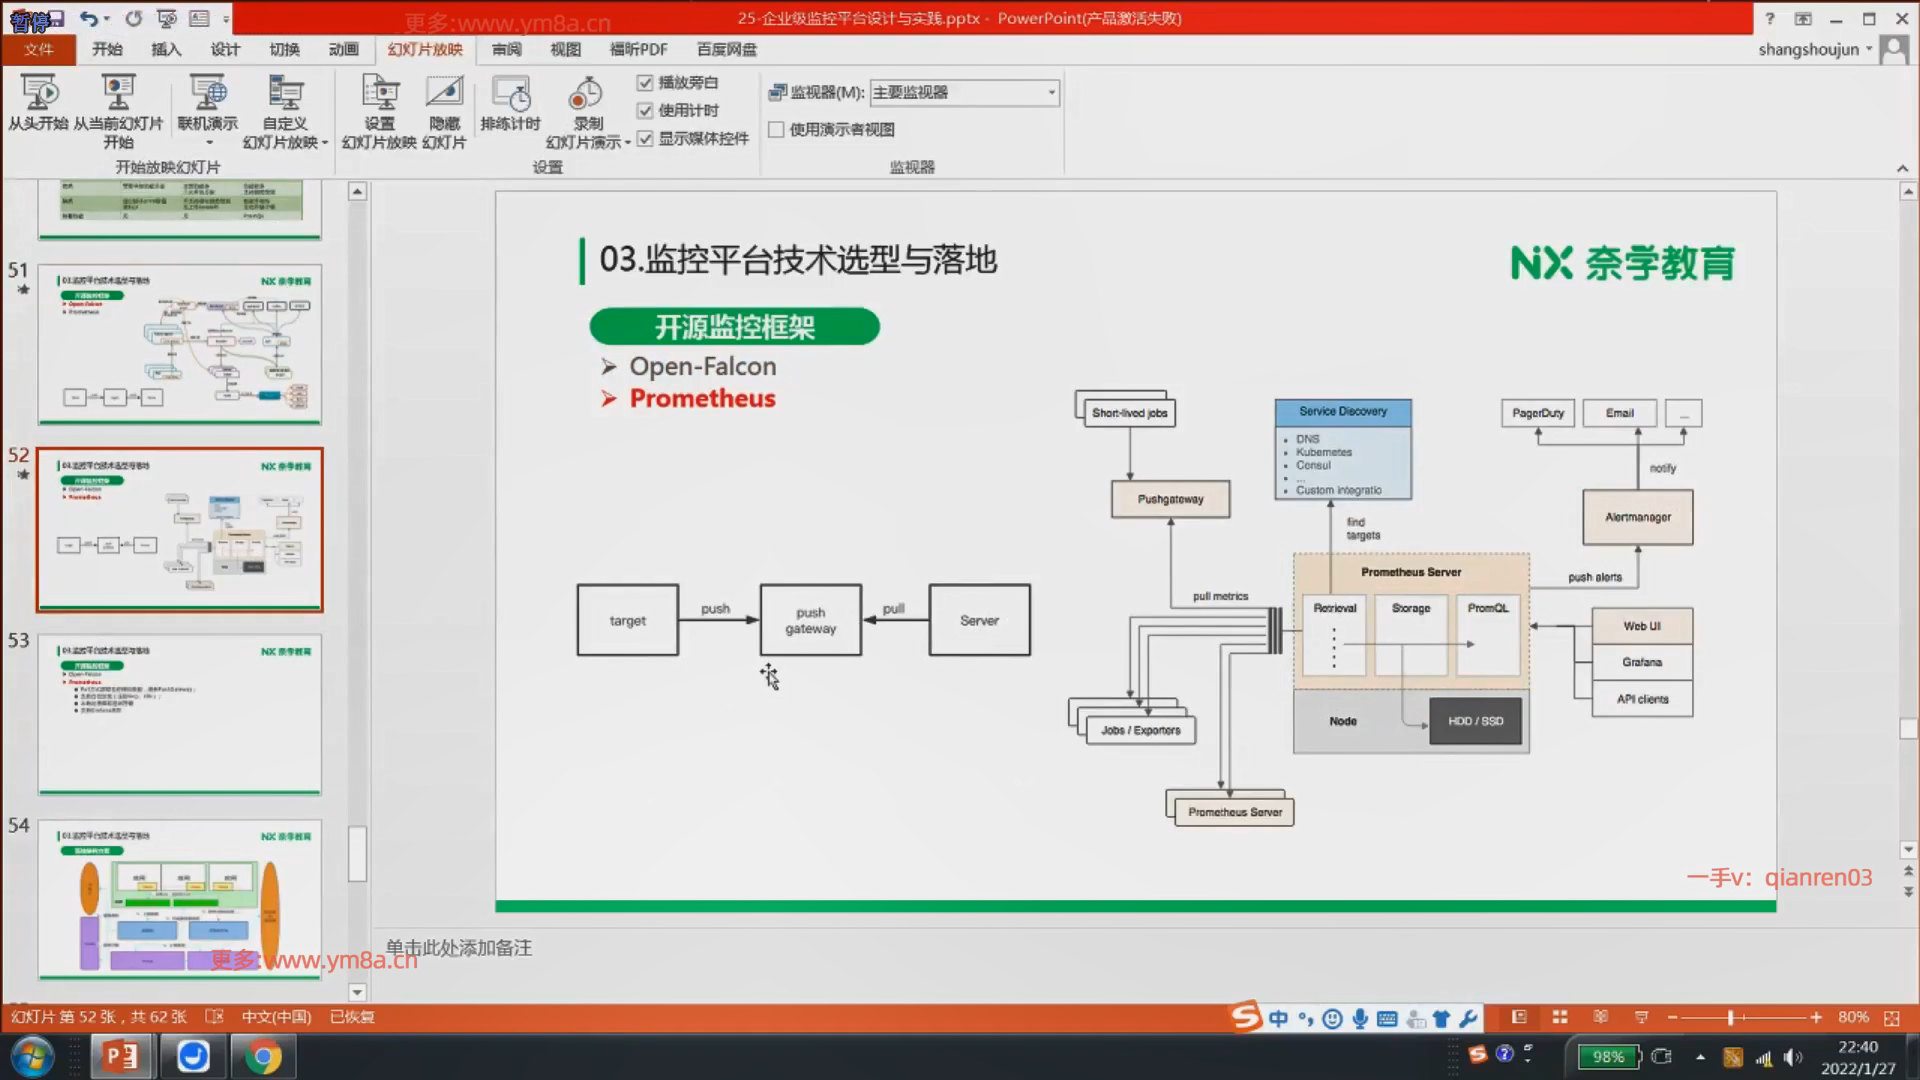This screenshot has width=1920, height=1080.
Task: Click 联机演示 present online icon
Action: pyautogui.click(x=207, y=93)
